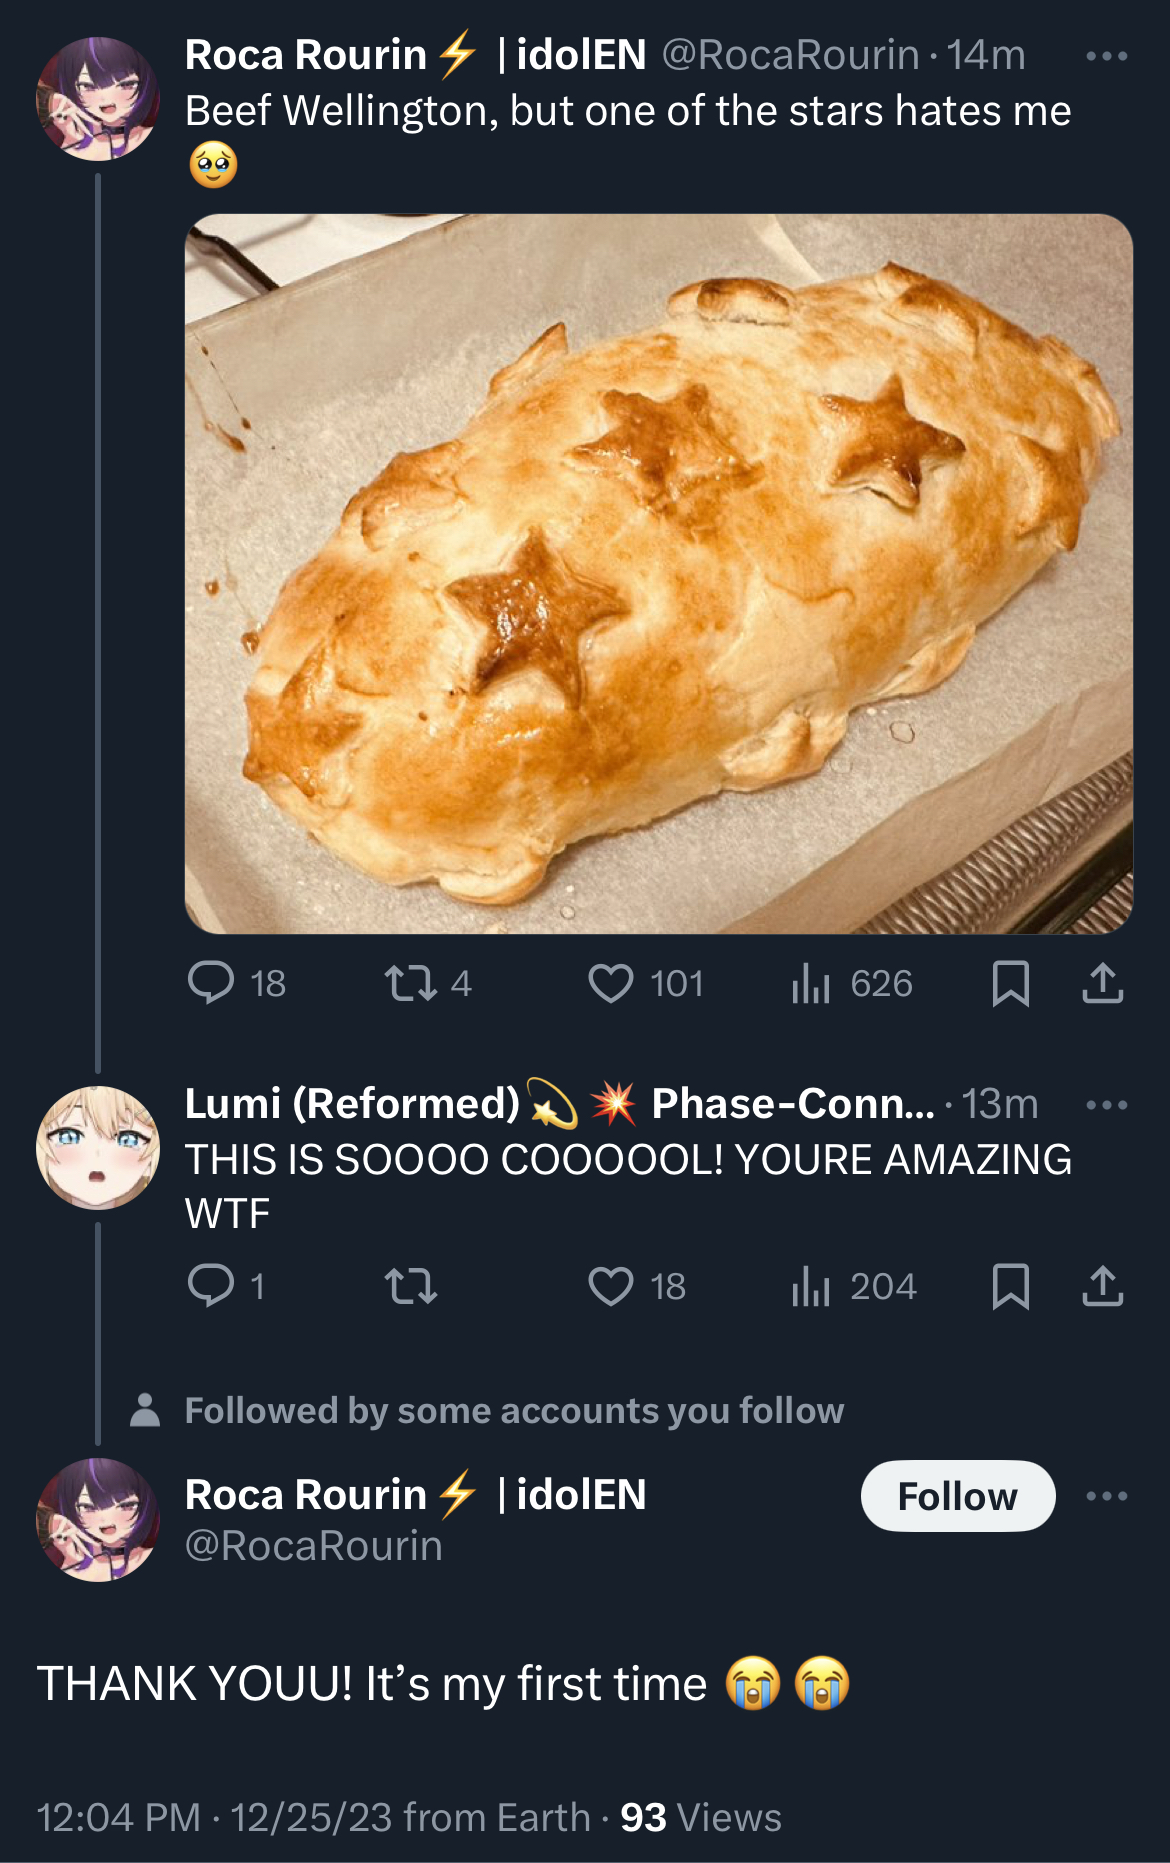
Task: Open Lumi's profile picture
Action: (x=98, y=1147)
